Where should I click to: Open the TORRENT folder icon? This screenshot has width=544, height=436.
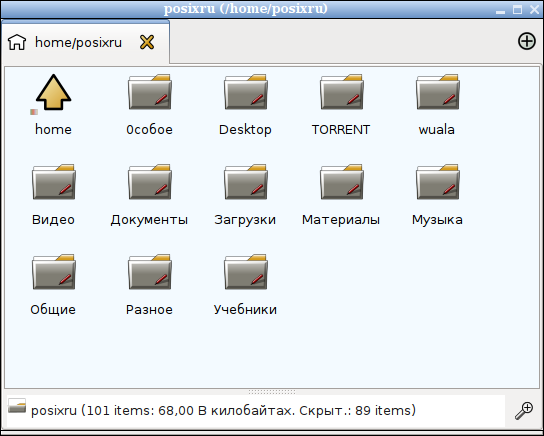(x=342, y=92)
